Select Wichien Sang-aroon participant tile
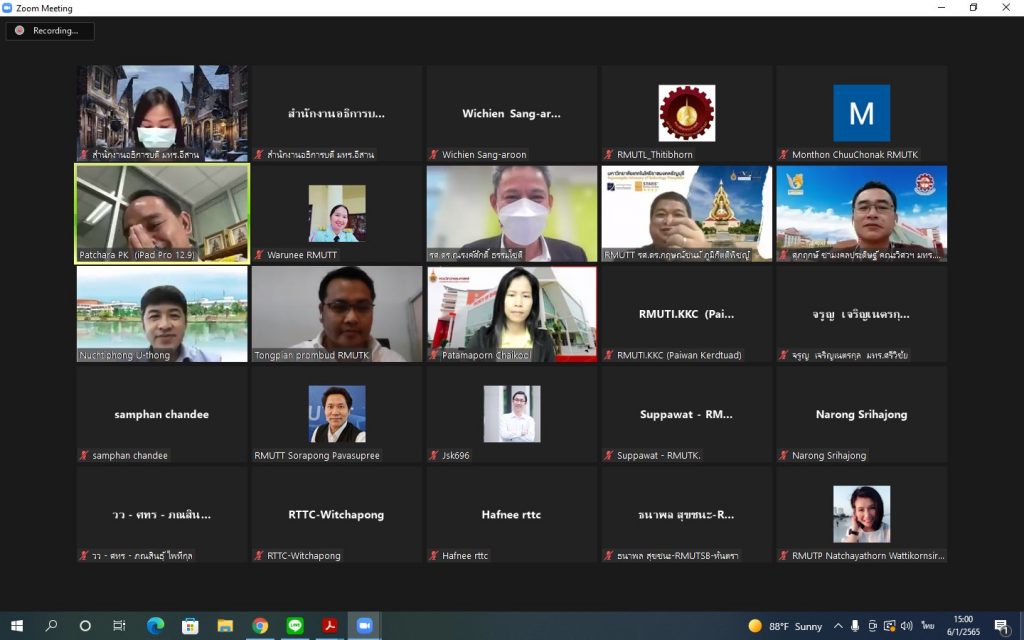Image resolution: width=1024 pixels, height=640 pixels. coord(511,113)
